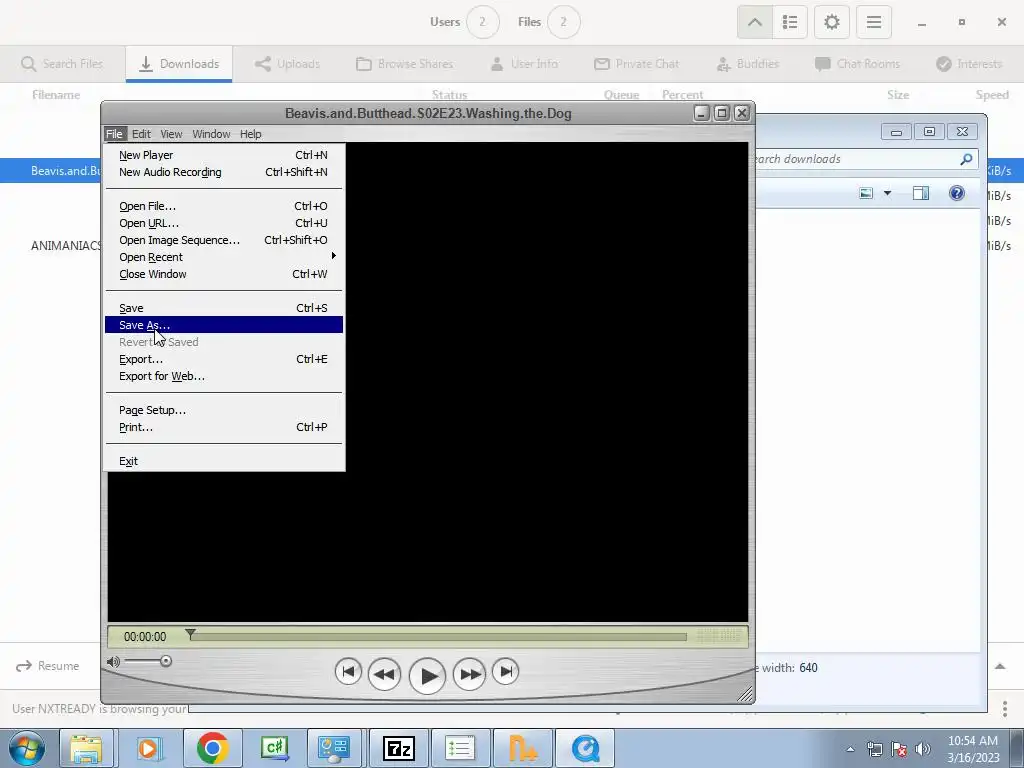Switch to the Interests tab
This screenshot has width=1024, height=768.
coord(968,63)
